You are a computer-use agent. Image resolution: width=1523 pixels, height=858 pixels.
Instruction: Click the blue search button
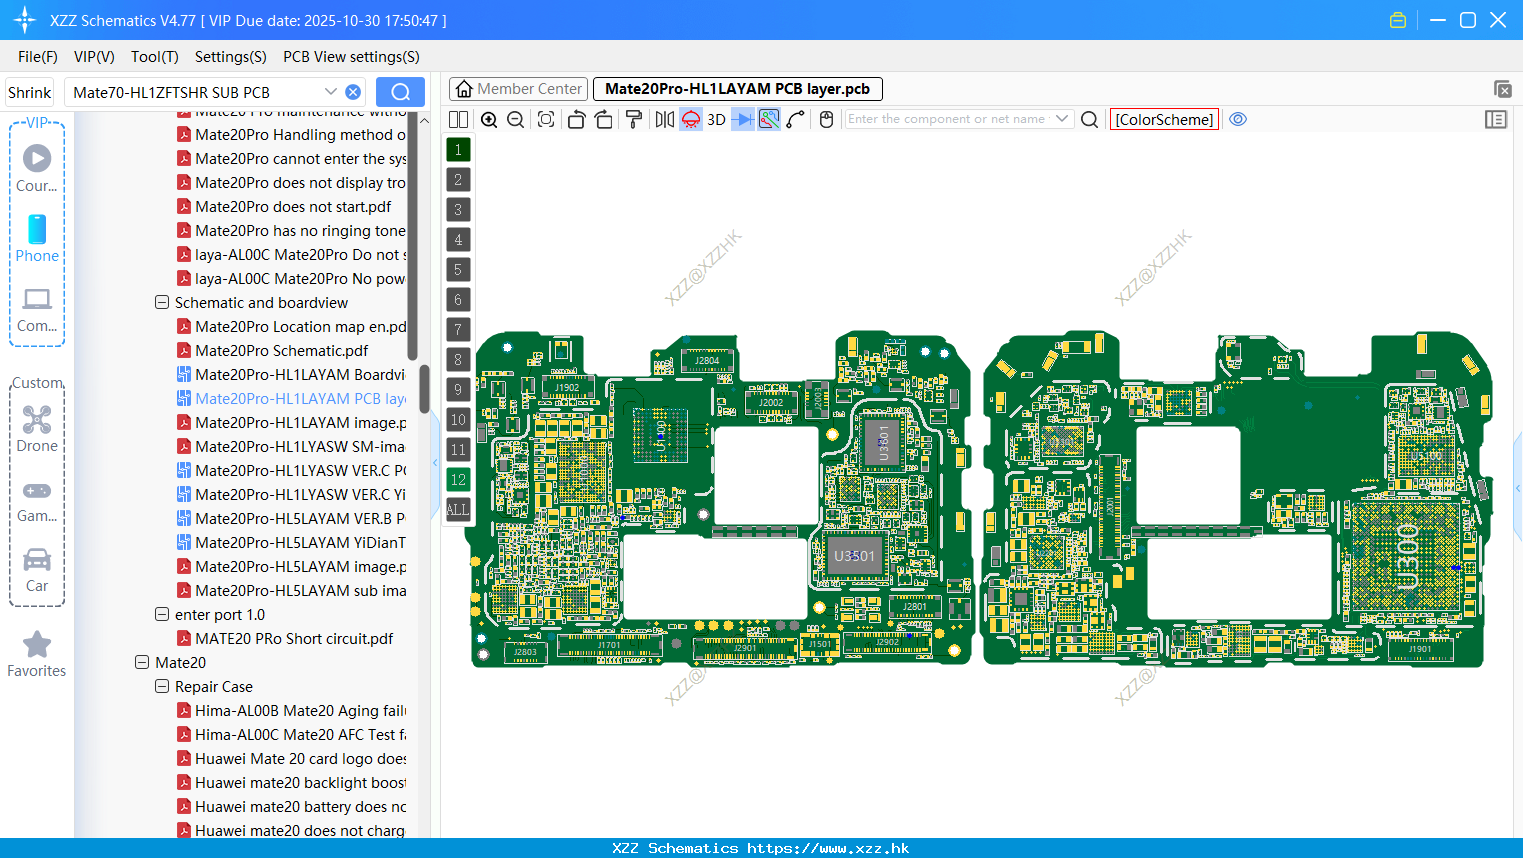pyautogui.click(x=400, y=92)
